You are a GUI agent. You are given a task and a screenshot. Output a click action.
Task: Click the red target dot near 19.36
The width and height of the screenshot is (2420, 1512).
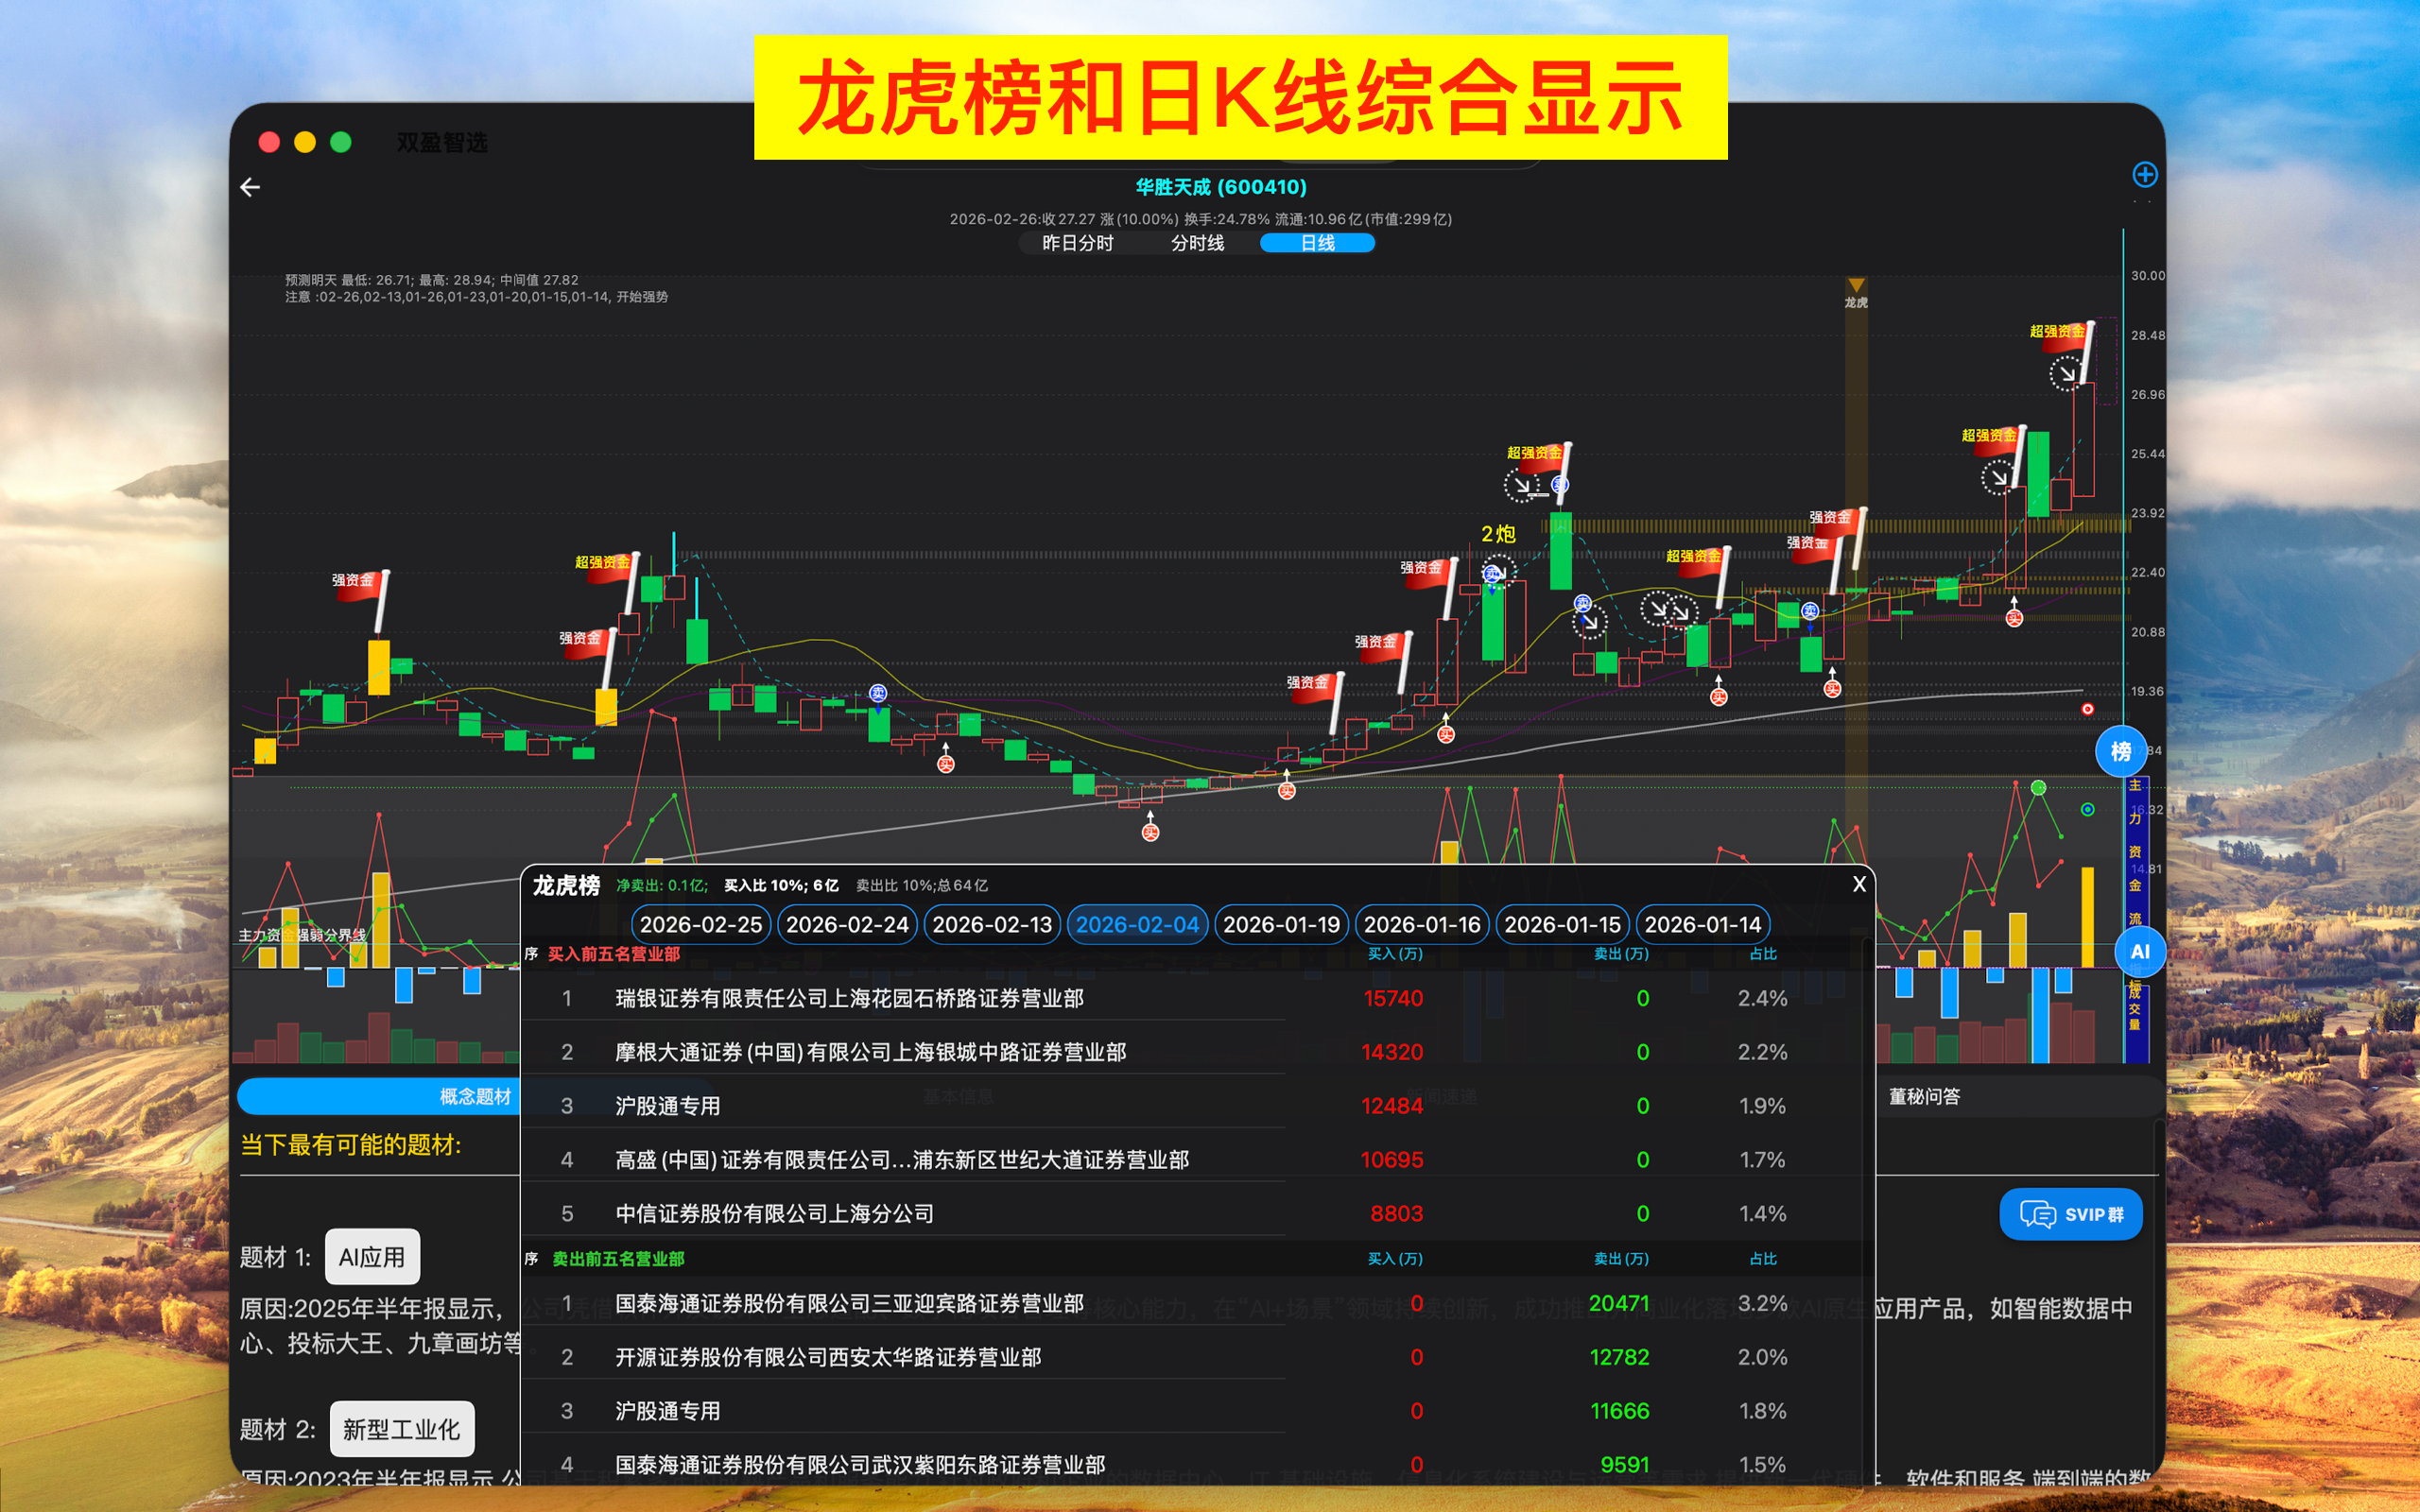pyautogui.click(x=2087, y=709)
